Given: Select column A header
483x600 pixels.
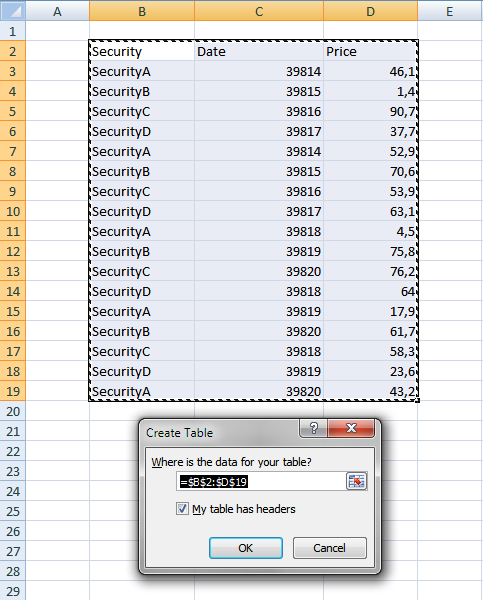Looking at the screenshot, I should [x=57, y=11].
